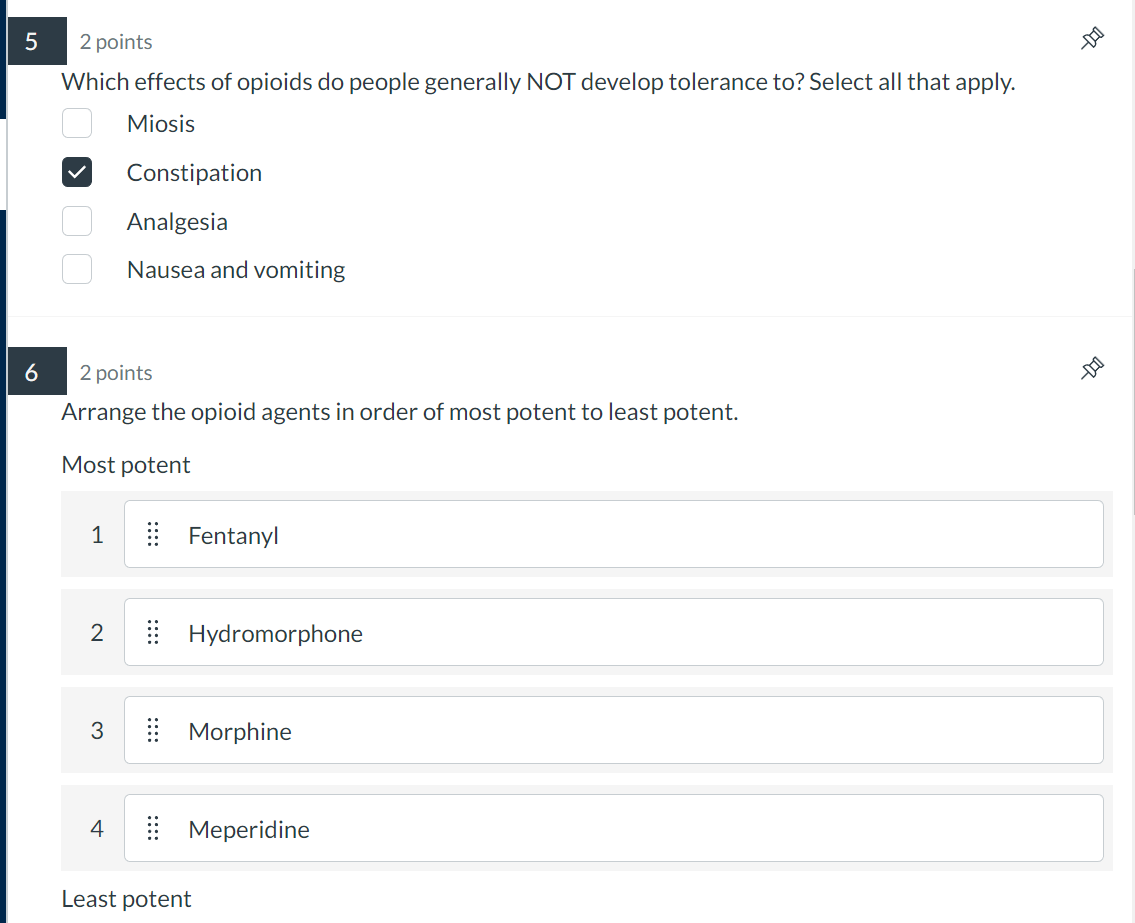Check the Miosis checkbox

tap(77, 123)
